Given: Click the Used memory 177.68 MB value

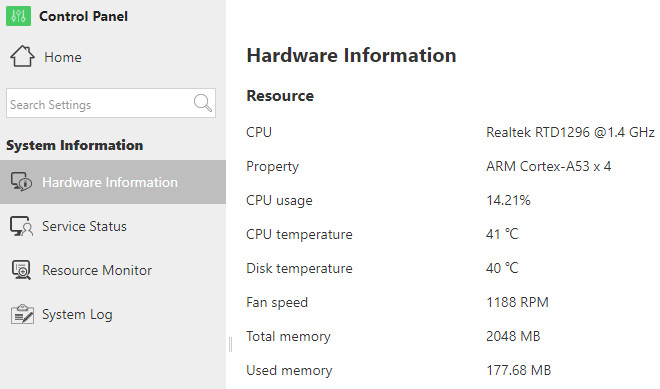Looking at the screenshot, I should 519,370.
